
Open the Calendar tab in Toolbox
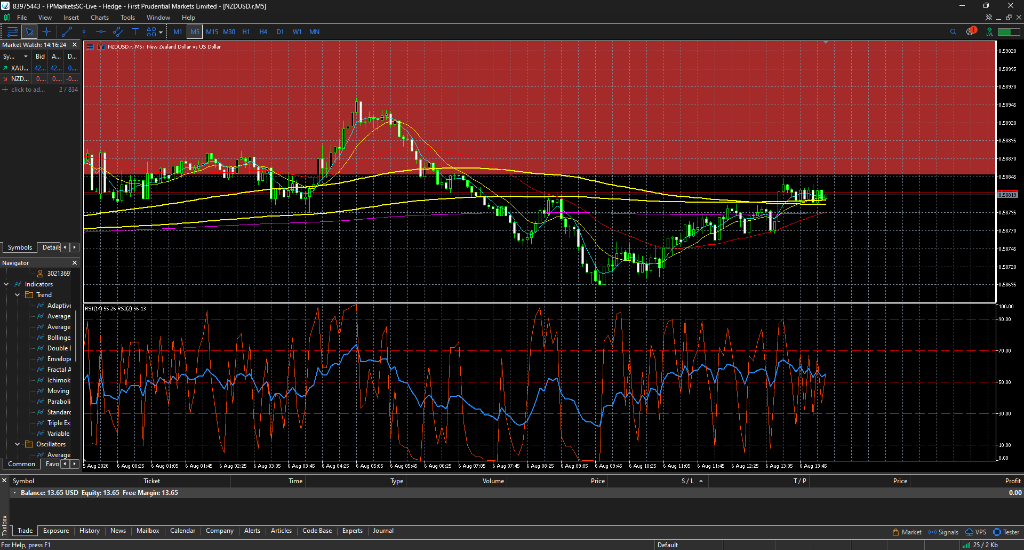tap(183, 531)
